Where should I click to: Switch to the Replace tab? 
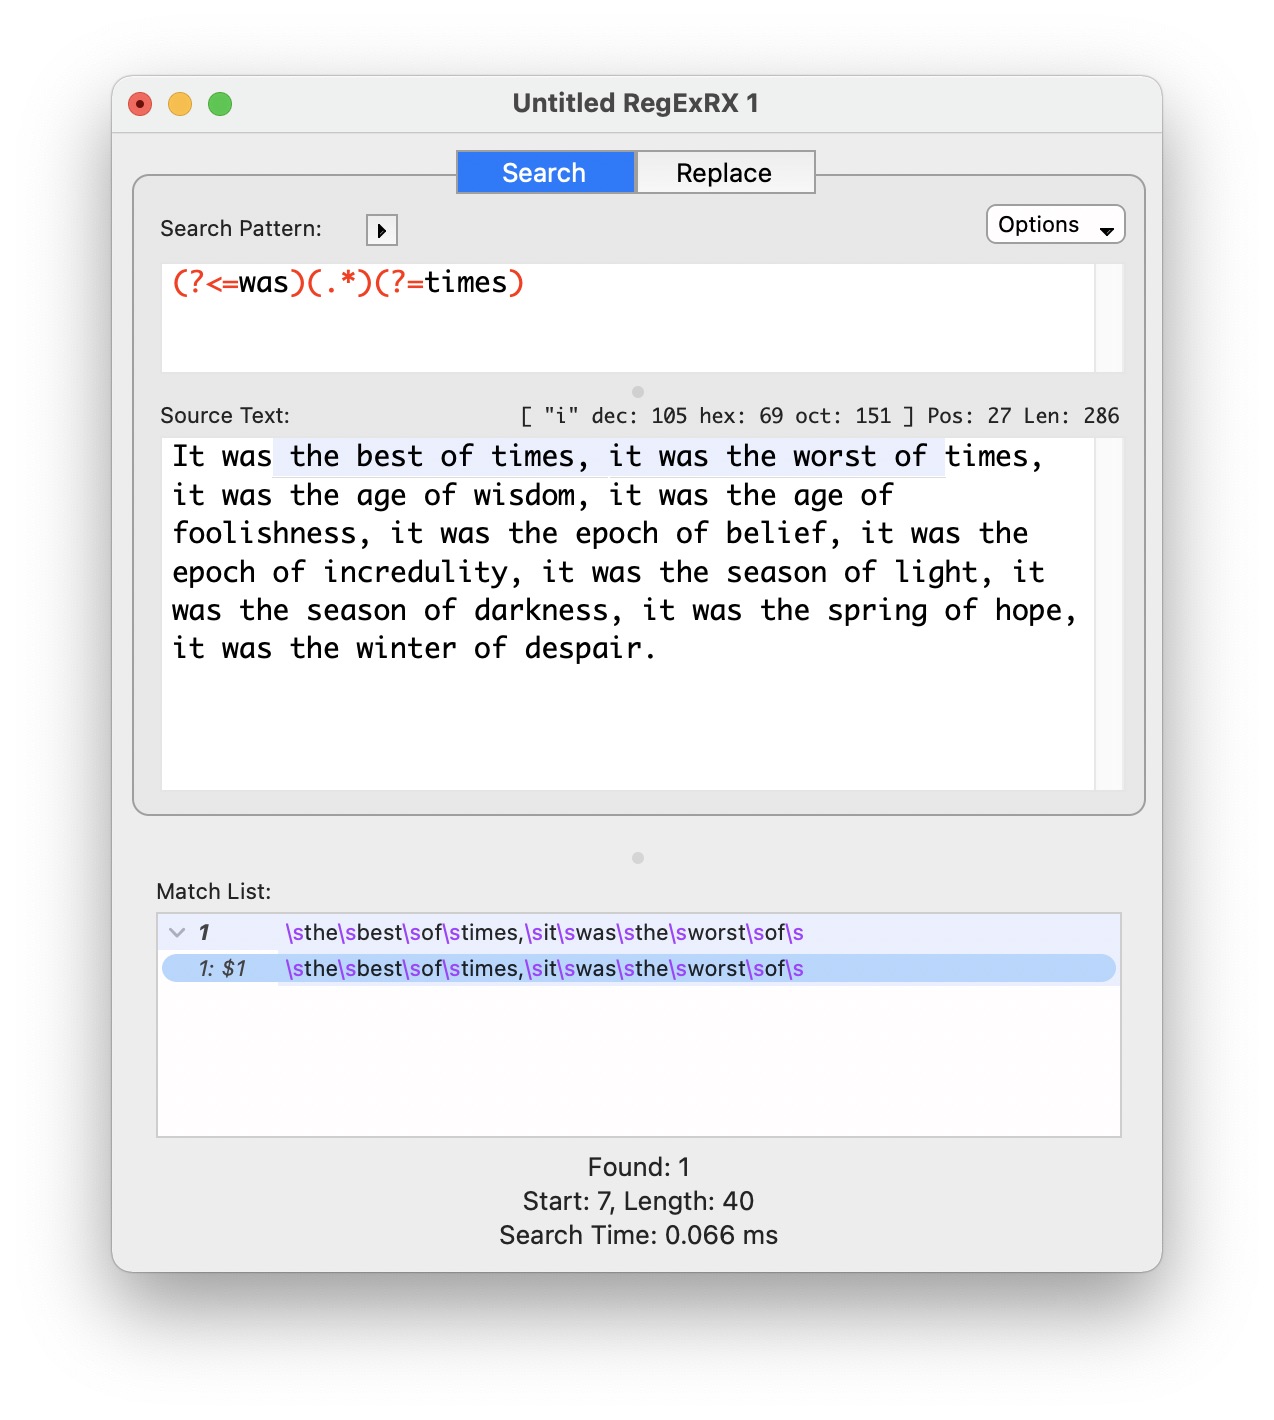pyautogui.click(x=724, y=172)
